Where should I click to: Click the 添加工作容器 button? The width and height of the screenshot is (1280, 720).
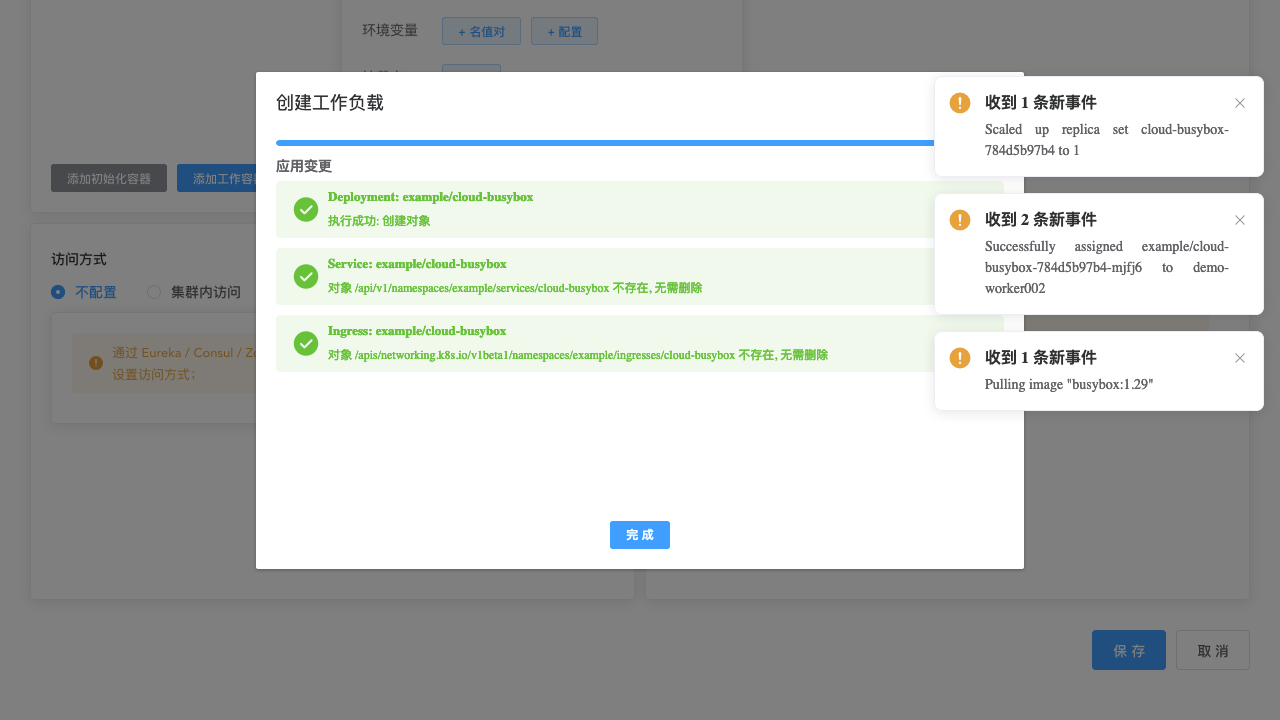click(x=222, y=178)
